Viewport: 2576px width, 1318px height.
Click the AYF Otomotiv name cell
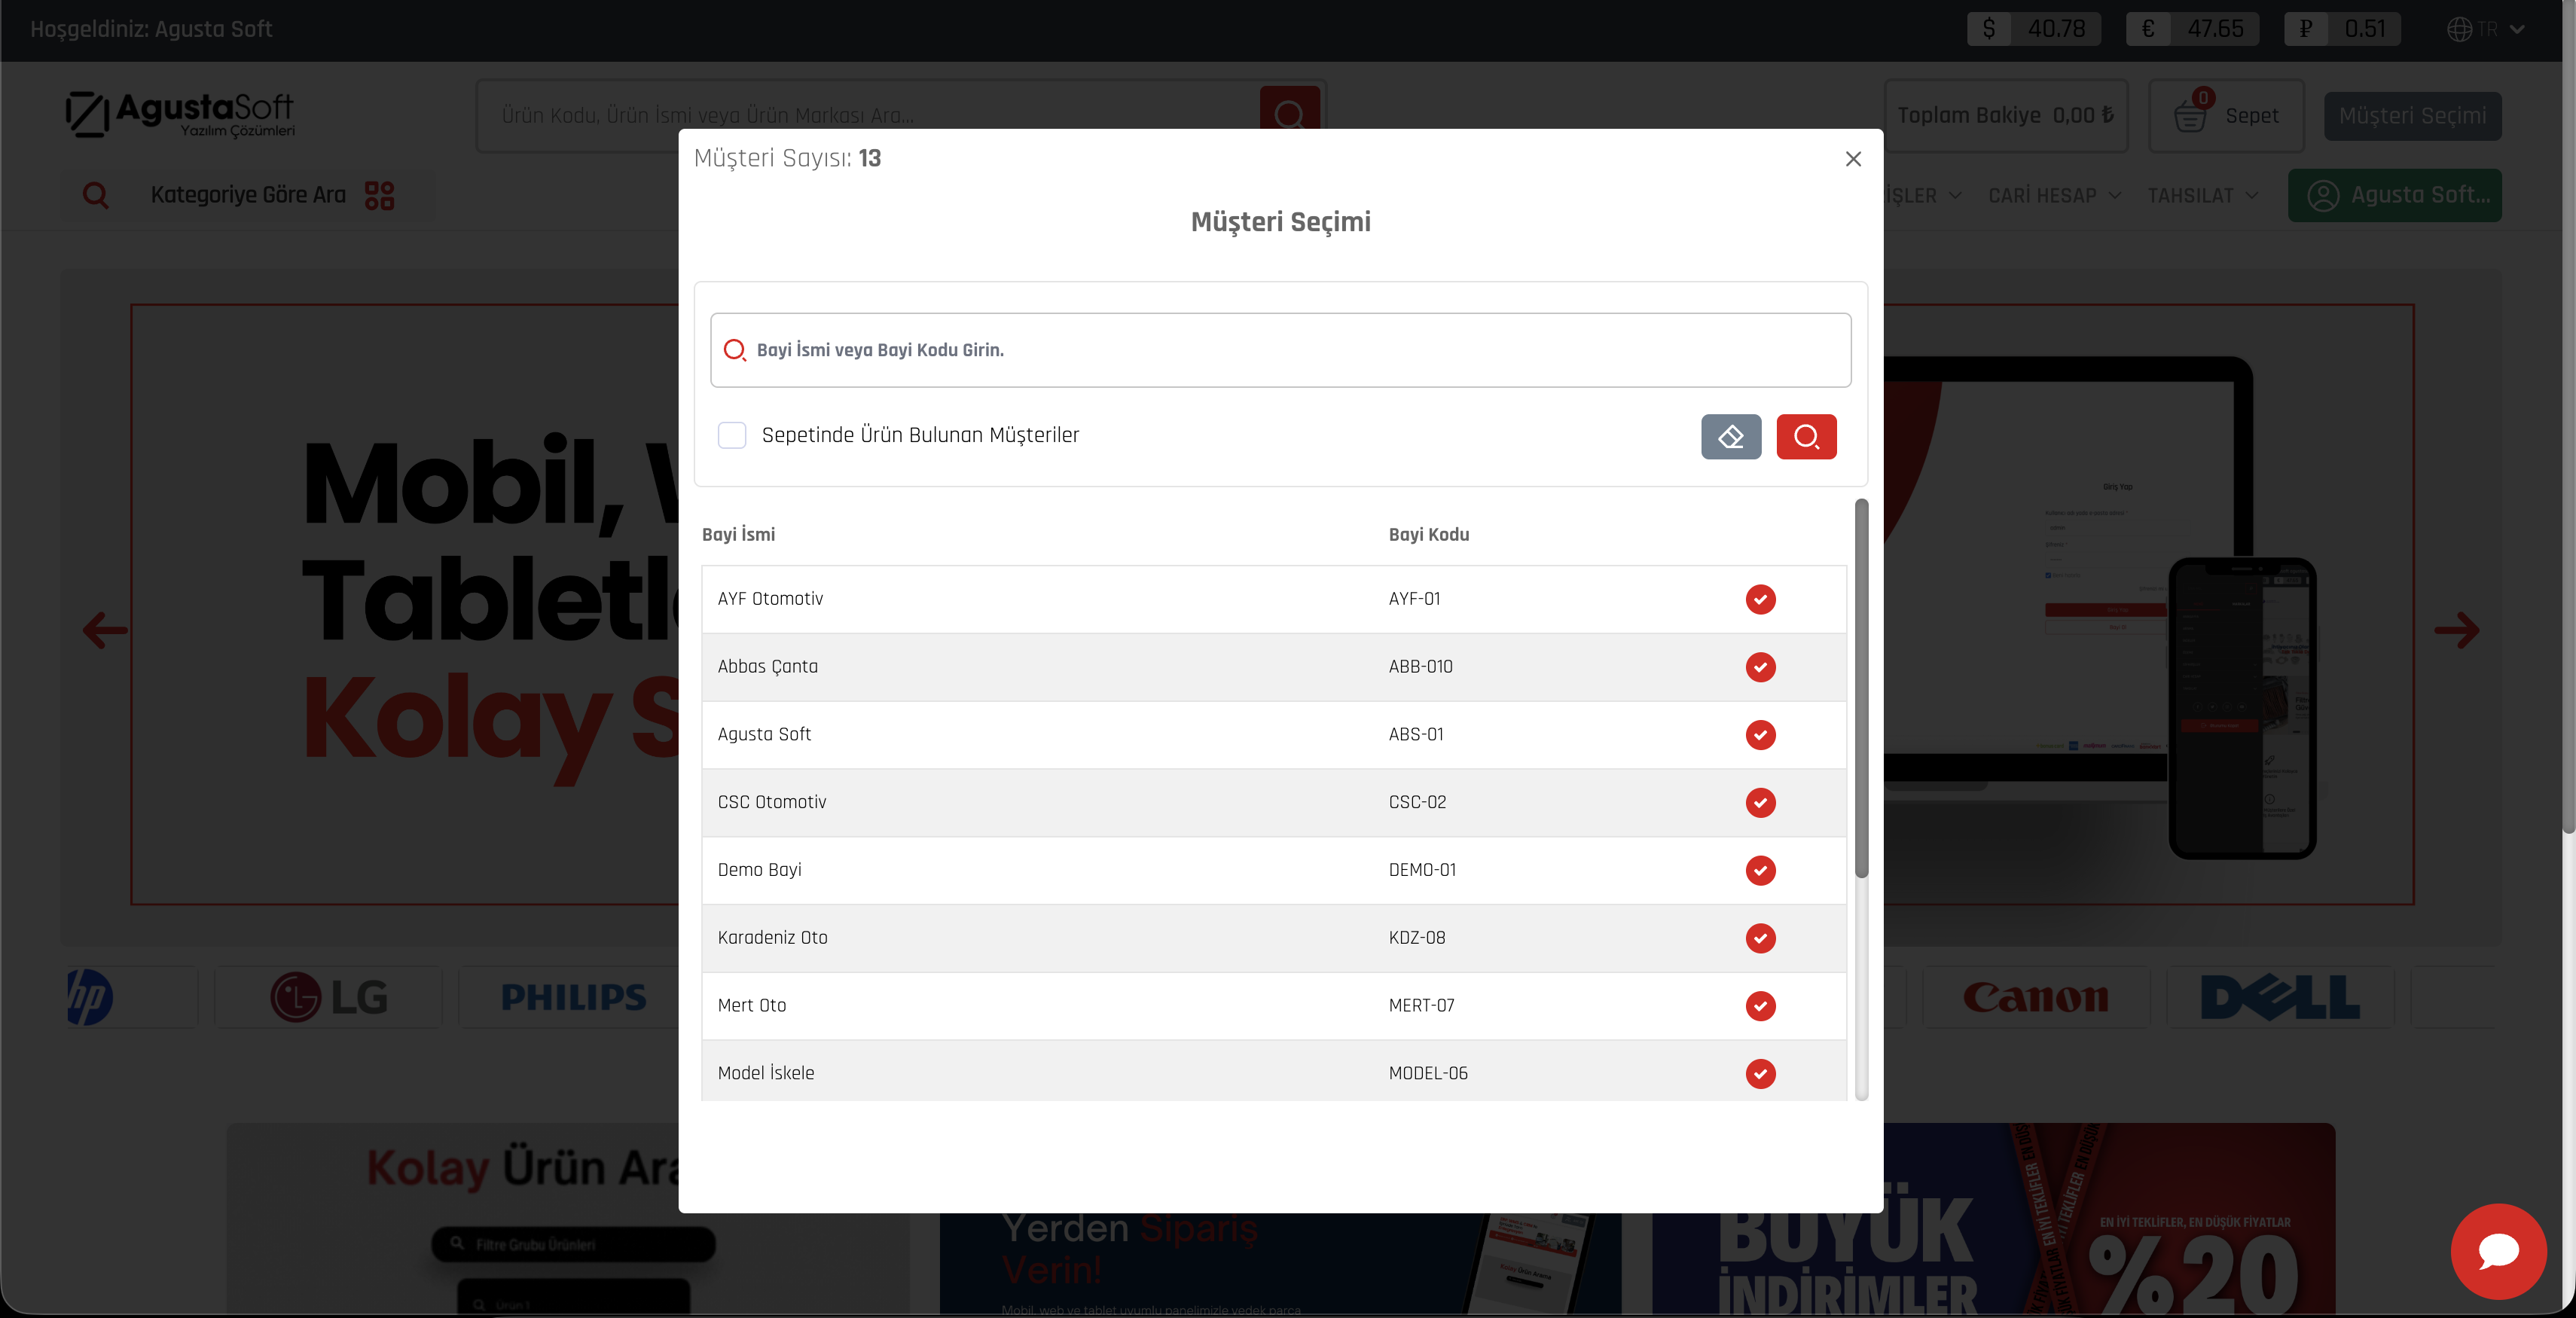pyautogui.click(x=770, y=599)
